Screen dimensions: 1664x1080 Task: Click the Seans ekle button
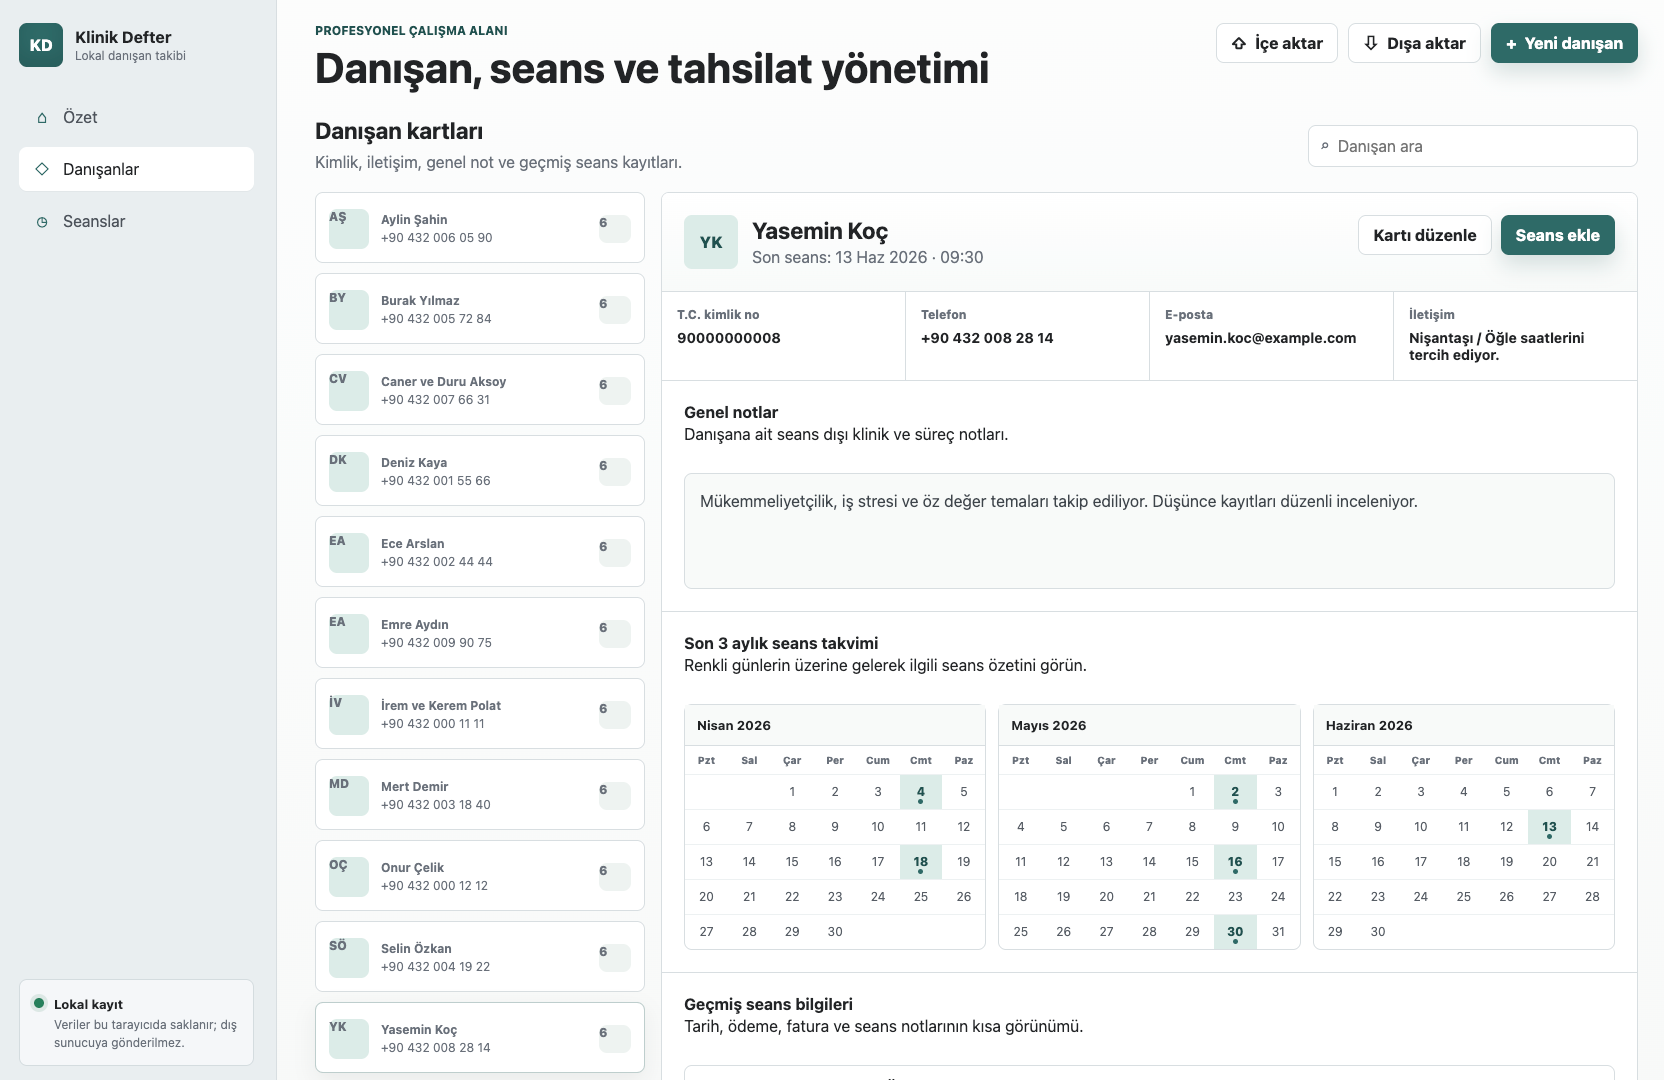click(1557, 235)
